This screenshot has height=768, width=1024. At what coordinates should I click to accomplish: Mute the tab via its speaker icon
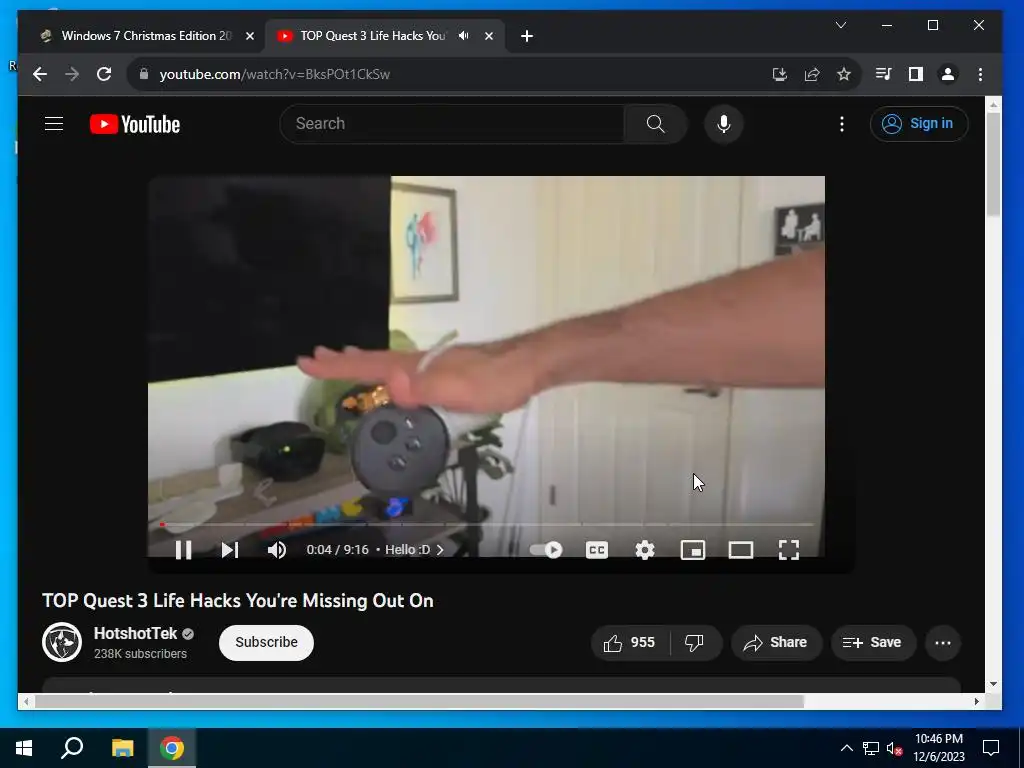pos(464,36)
